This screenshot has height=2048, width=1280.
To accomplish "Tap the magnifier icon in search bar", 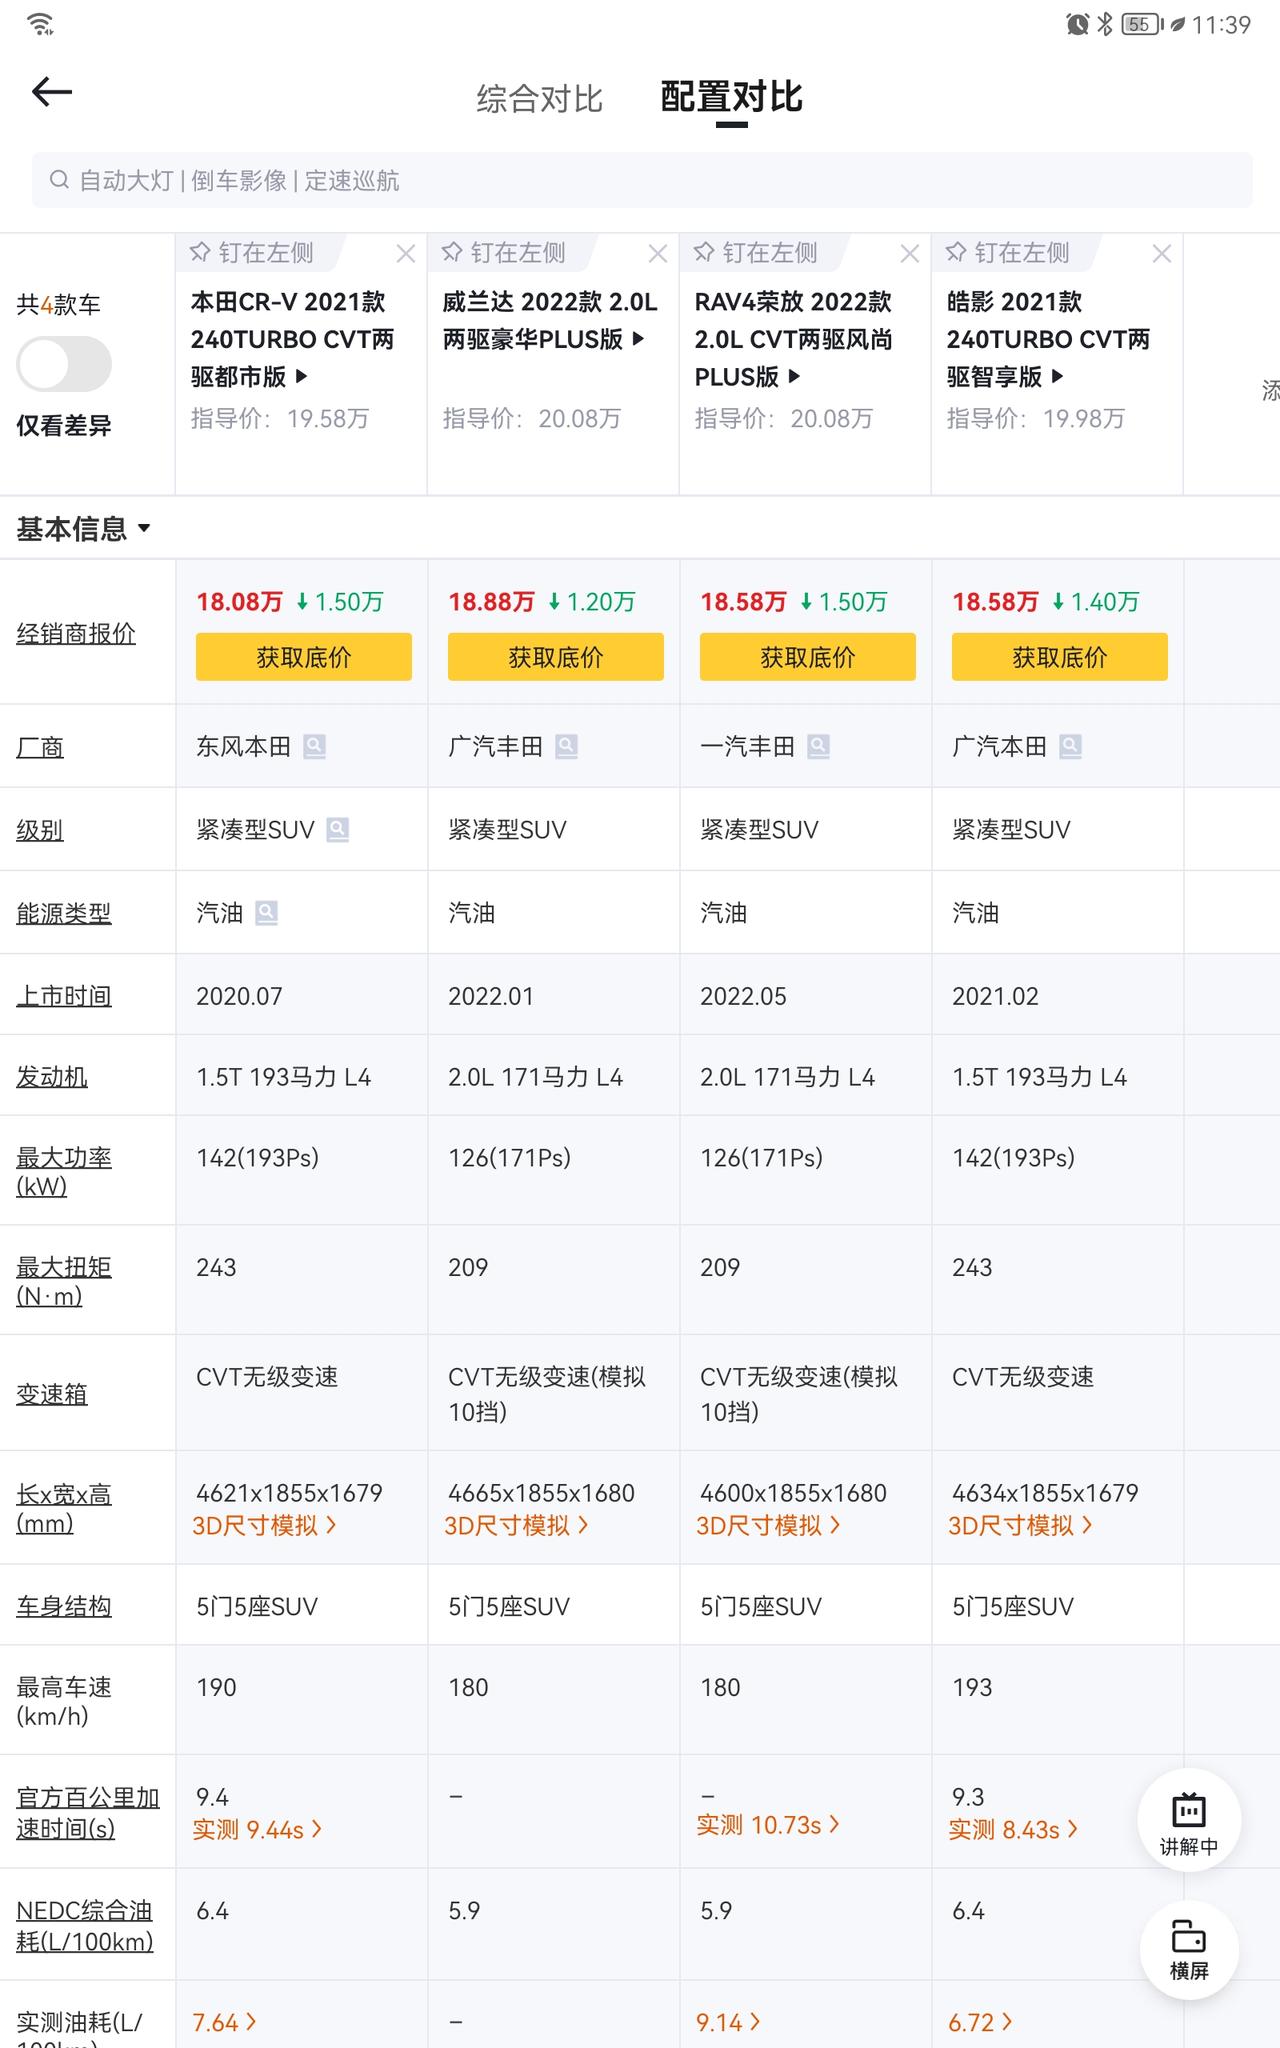I will 60,180.
